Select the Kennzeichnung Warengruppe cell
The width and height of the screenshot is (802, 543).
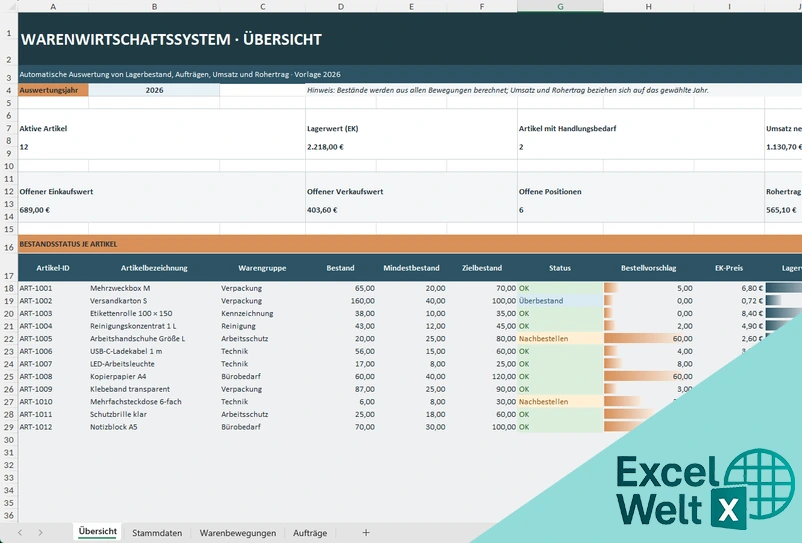tap(262, 313)
